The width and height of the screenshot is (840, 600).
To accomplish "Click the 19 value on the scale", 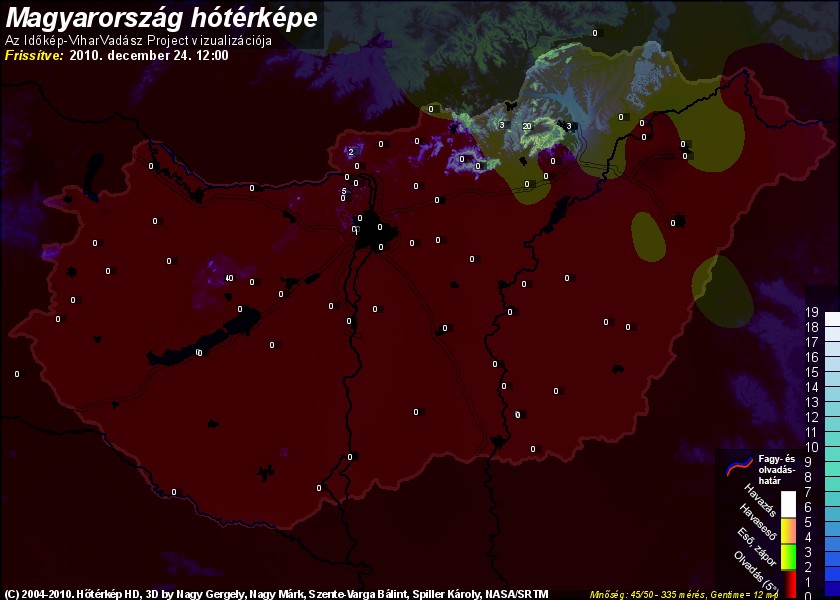I will point(813,312).
